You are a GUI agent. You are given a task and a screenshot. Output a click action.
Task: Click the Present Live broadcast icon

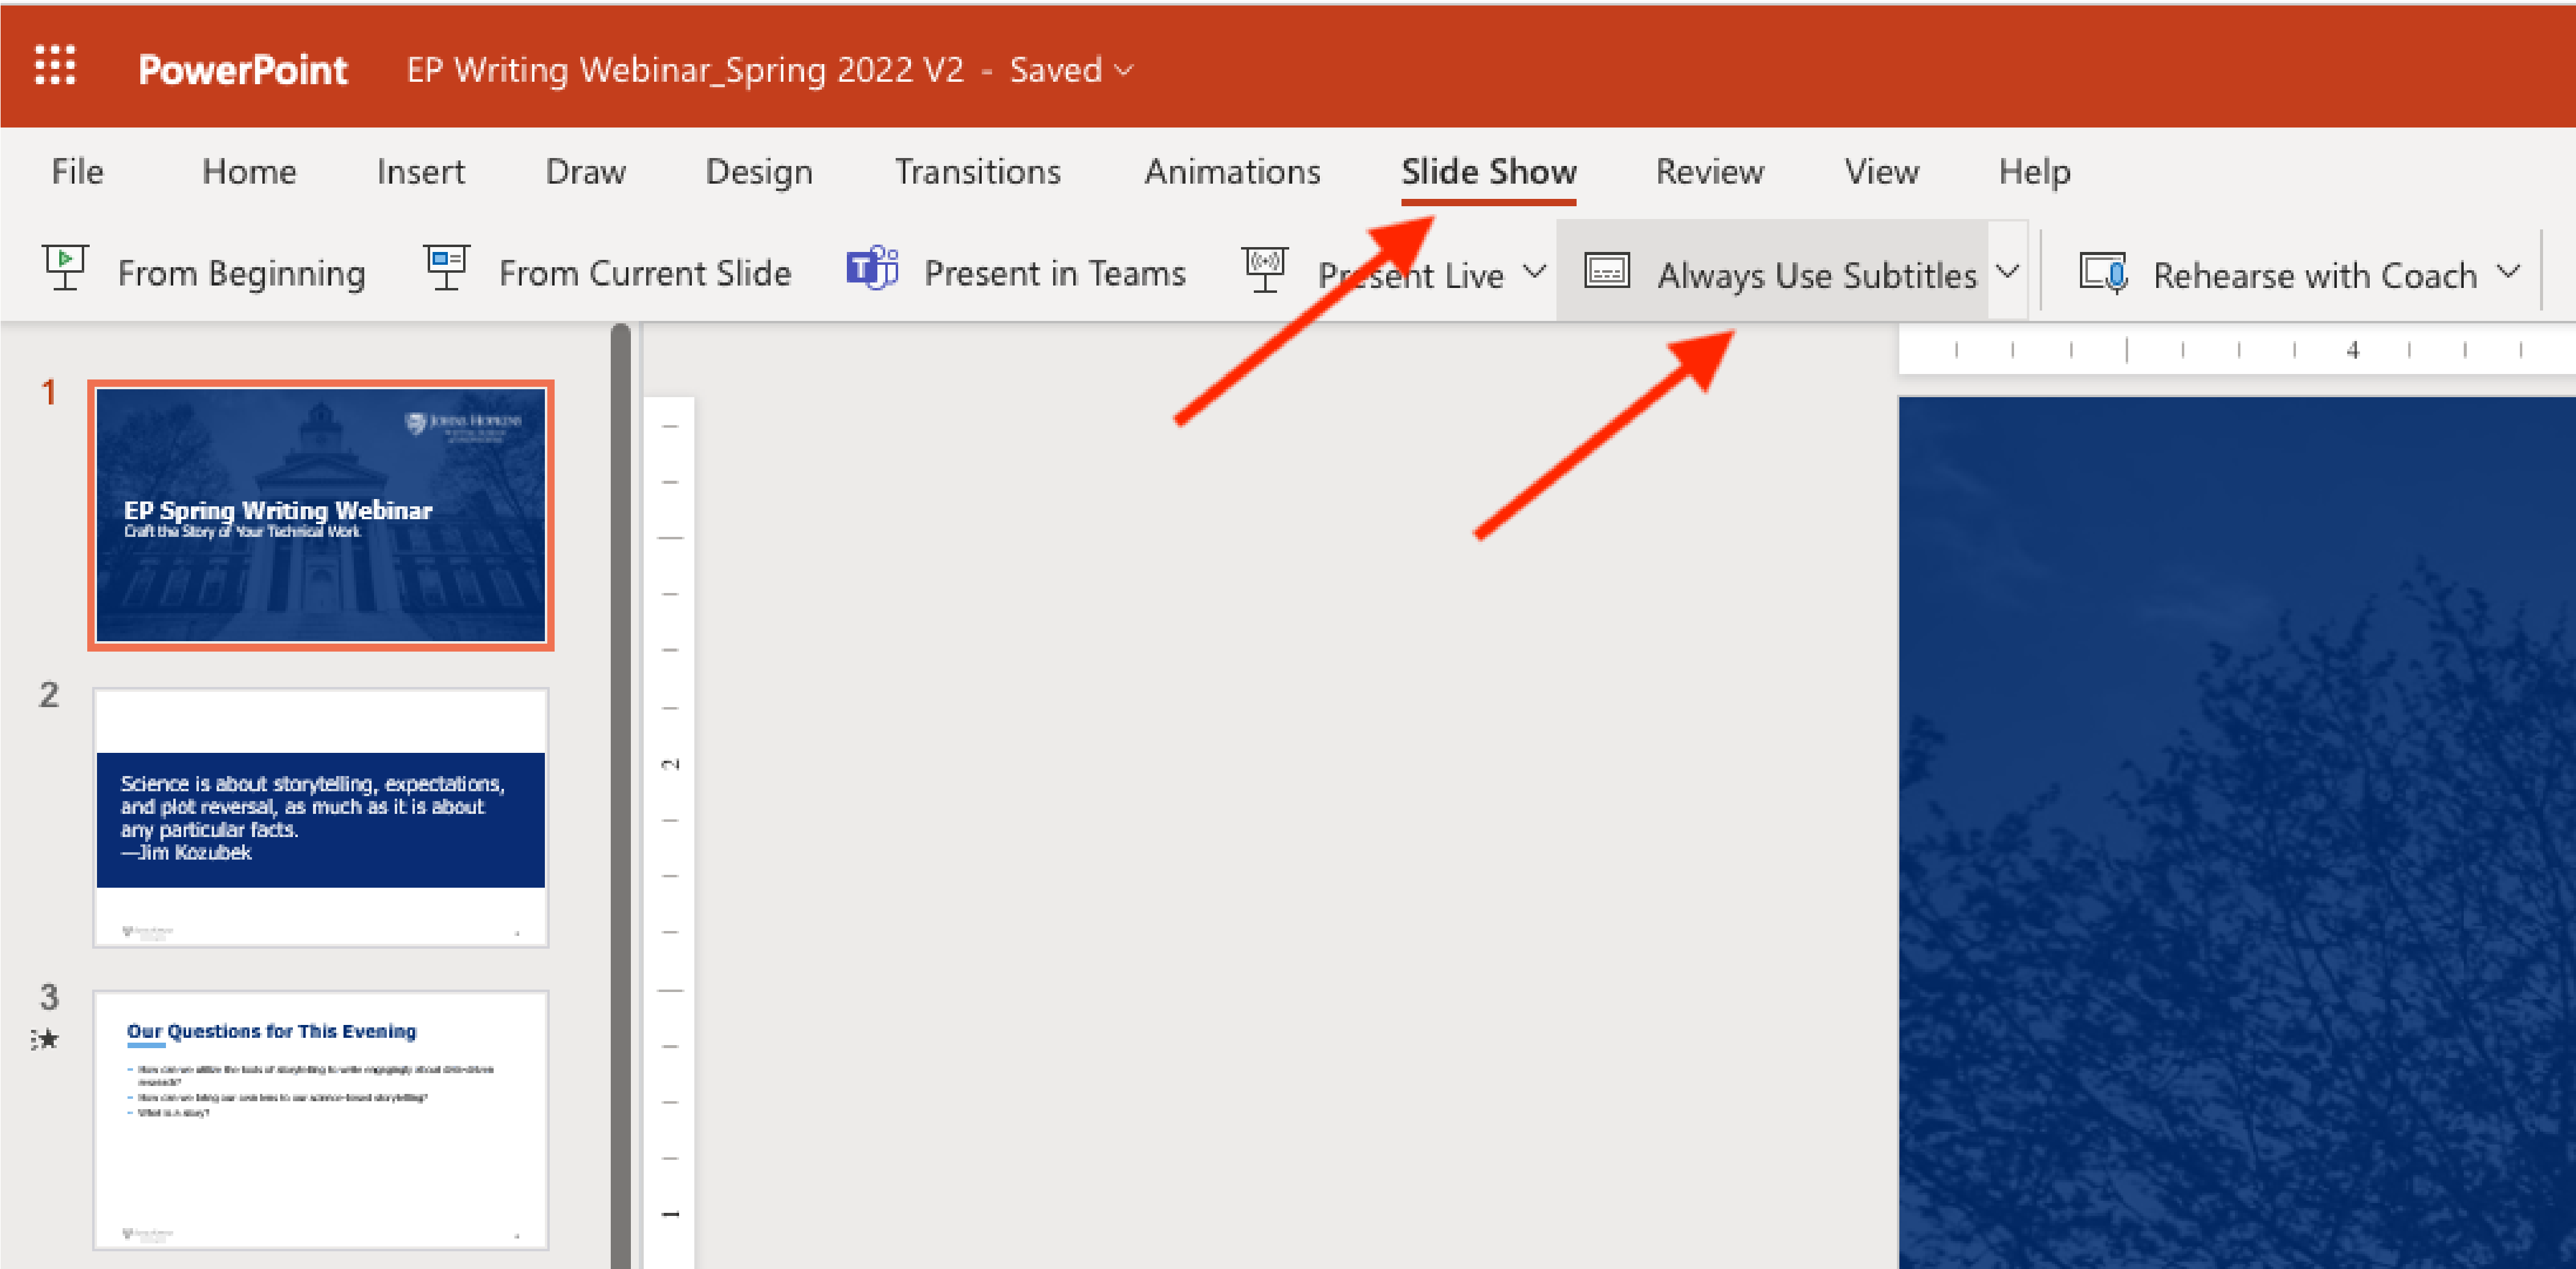pos(1265,271)
